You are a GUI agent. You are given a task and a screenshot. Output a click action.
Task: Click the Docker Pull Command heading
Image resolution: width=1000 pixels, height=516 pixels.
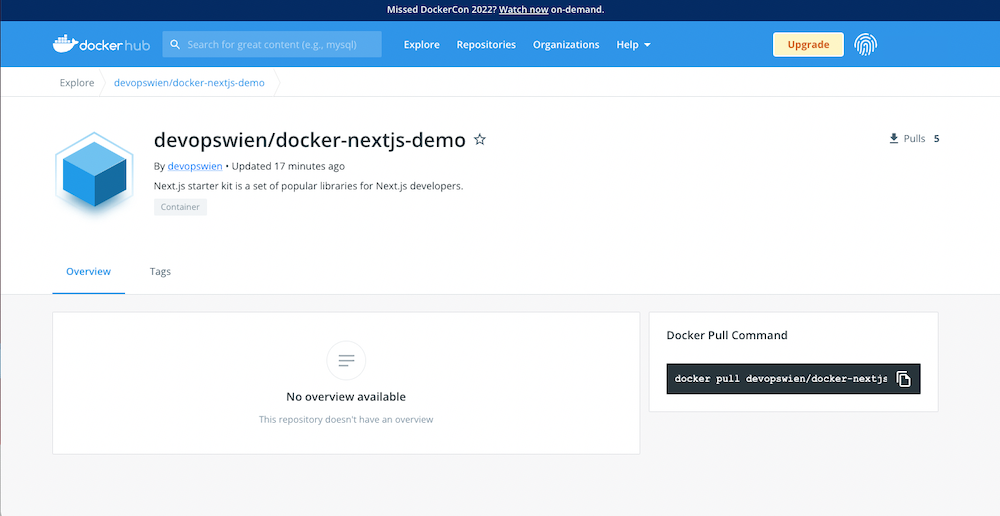pos(727,335)
